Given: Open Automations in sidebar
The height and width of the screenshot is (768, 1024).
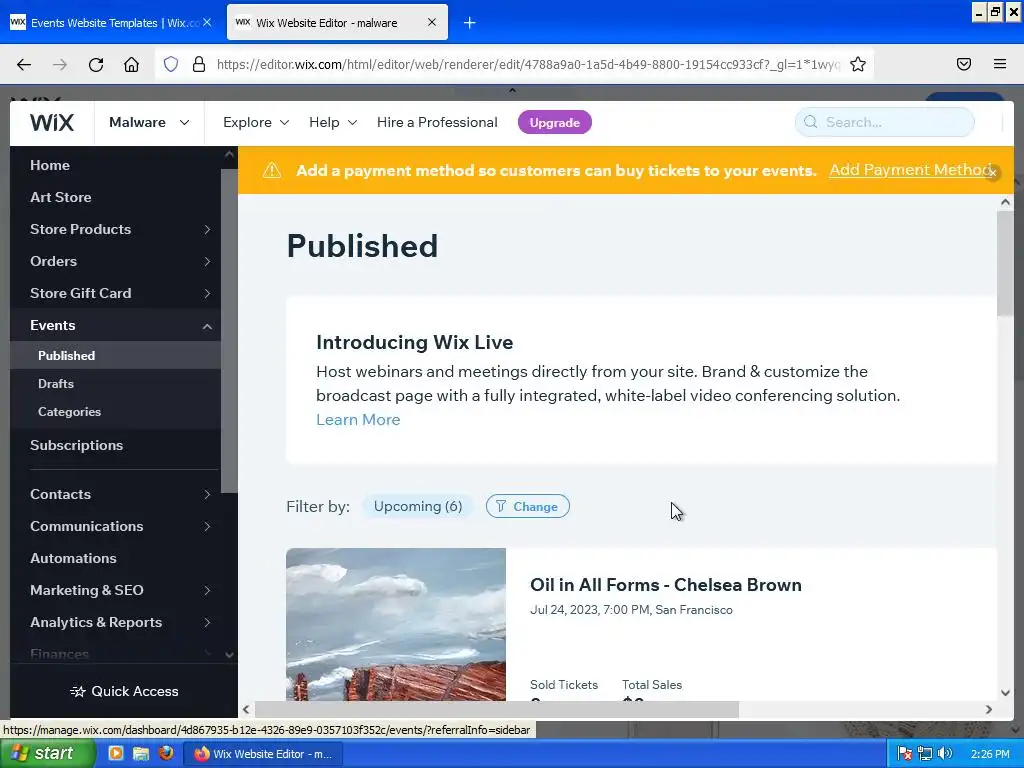Looking at the screenshot, I should click(x=73, y=558).
